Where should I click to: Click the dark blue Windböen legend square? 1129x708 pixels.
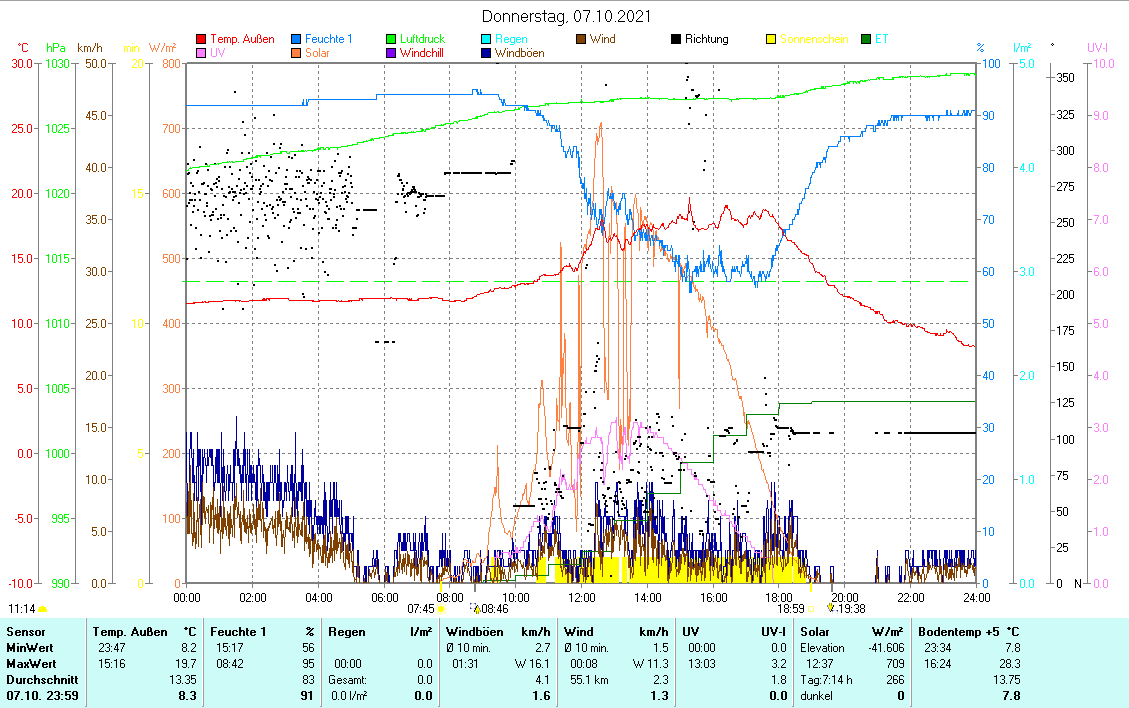coord(487,54)
